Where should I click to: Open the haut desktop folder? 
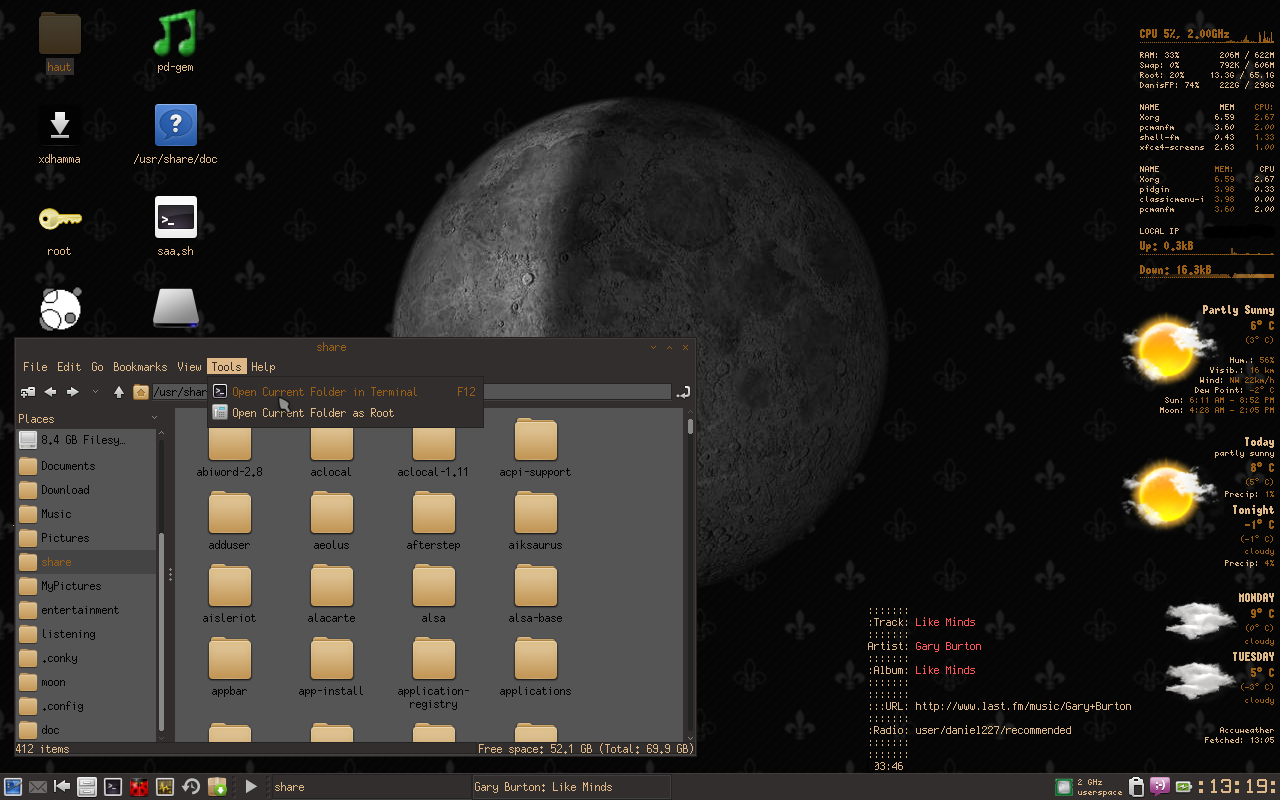[x=59, y=43]
